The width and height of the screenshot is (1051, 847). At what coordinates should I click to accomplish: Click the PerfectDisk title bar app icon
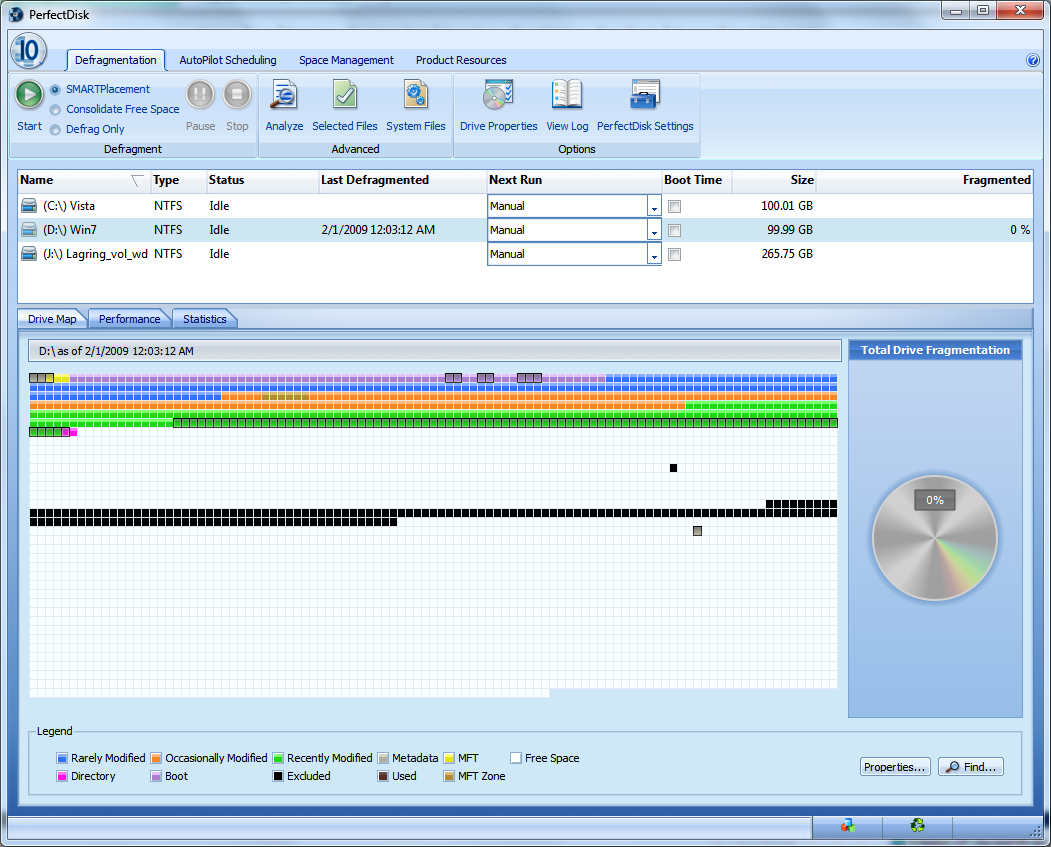[16, 14]
